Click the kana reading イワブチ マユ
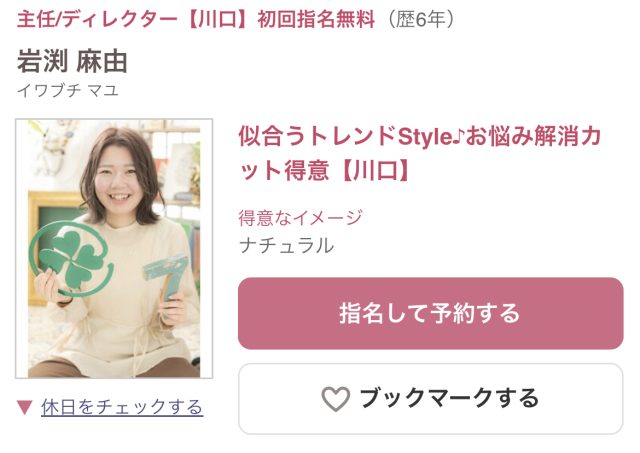 pyautogui.click(x=68, y=90)
